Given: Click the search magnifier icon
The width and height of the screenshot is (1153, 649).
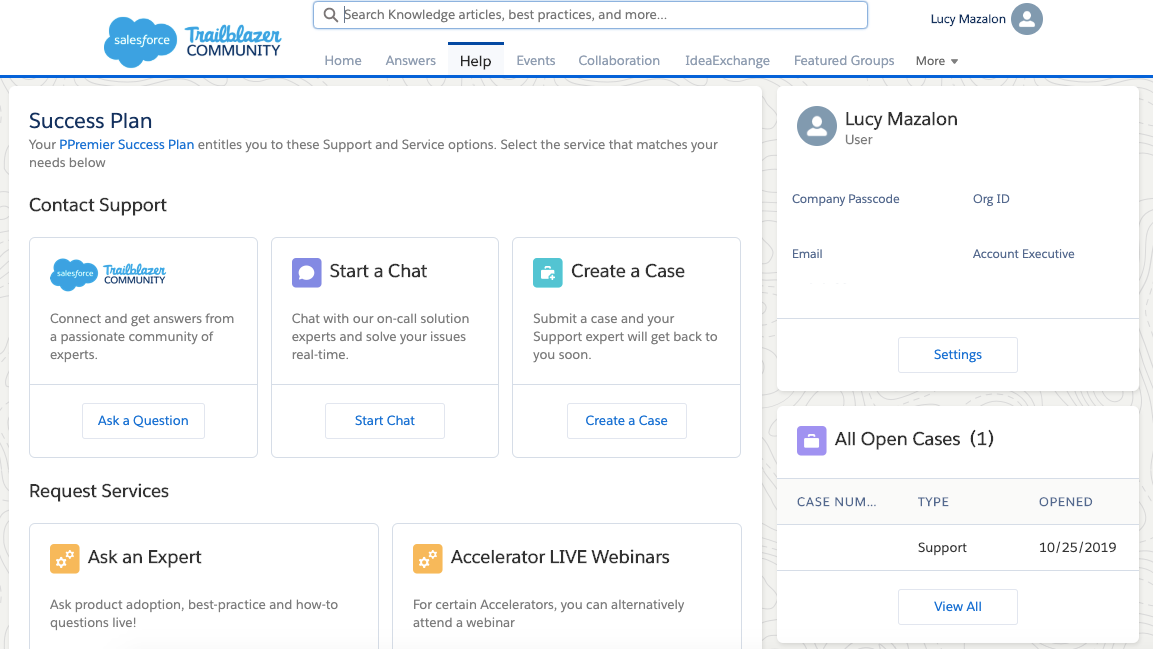Looking at the screenshot, I should [331, 15].
